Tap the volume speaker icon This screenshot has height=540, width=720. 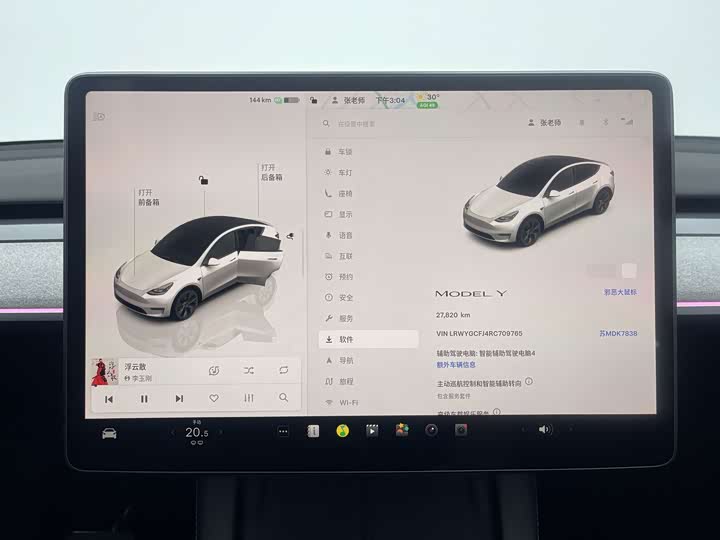pyautogui.click(x=545, y=429)
